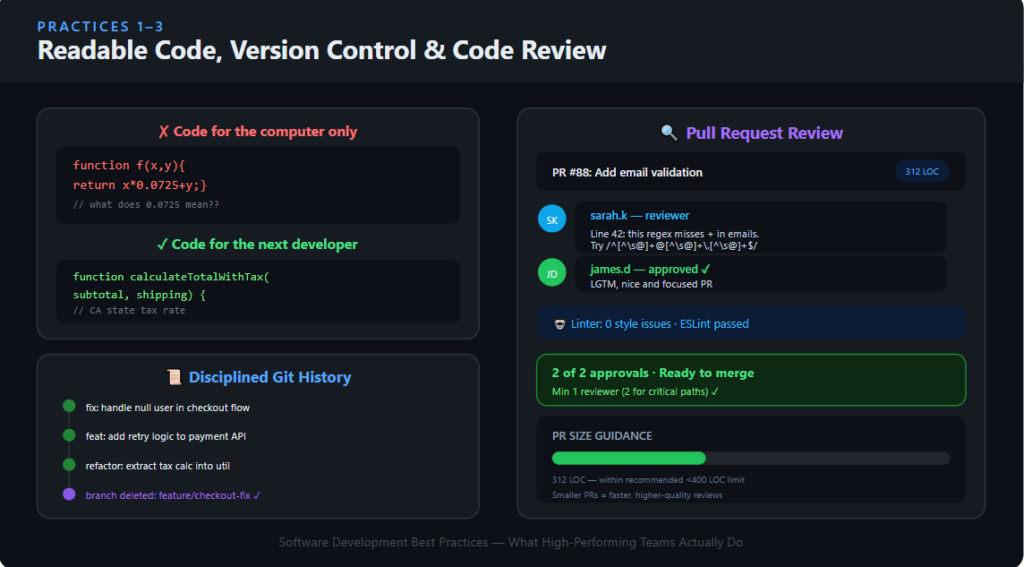Click the JD reviewer avatar
The width and height of the screenshot is (1024, 567).
tap(552, 272)
